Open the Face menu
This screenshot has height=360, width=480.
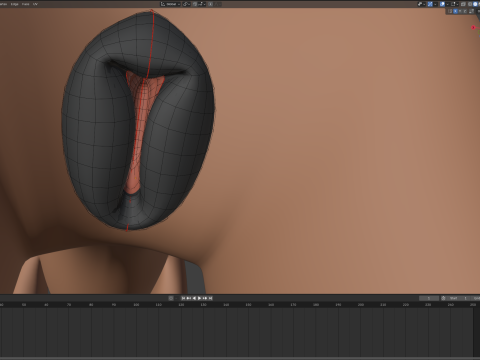(25, 4)
